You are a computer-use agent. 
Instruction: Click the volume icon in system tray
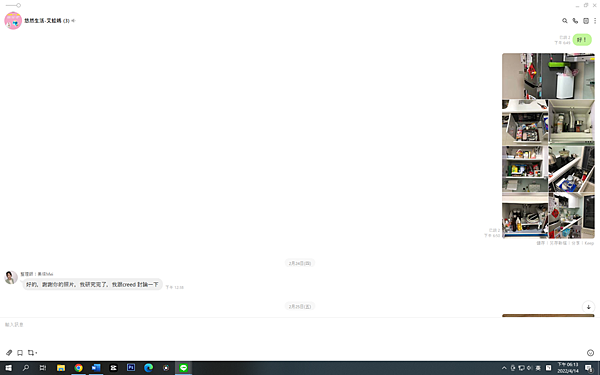[530, 368]
